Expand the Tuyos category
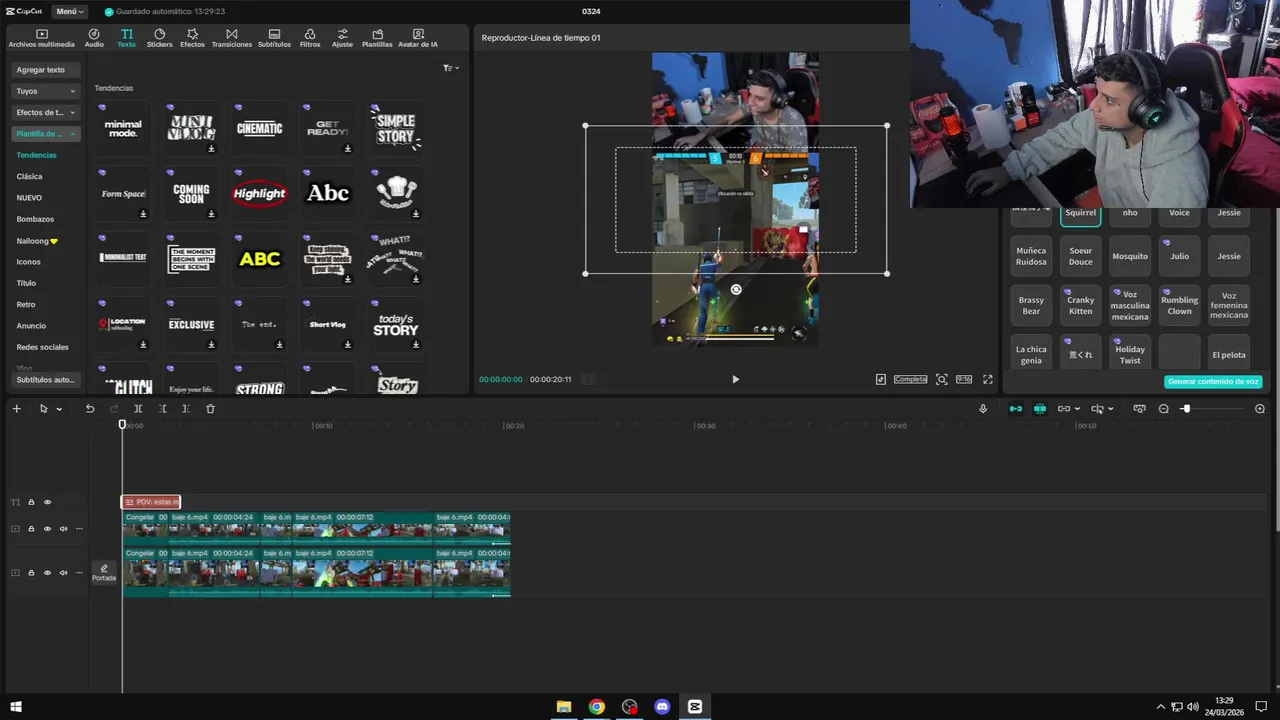The image size is (1280, 720). coord(46,91)
